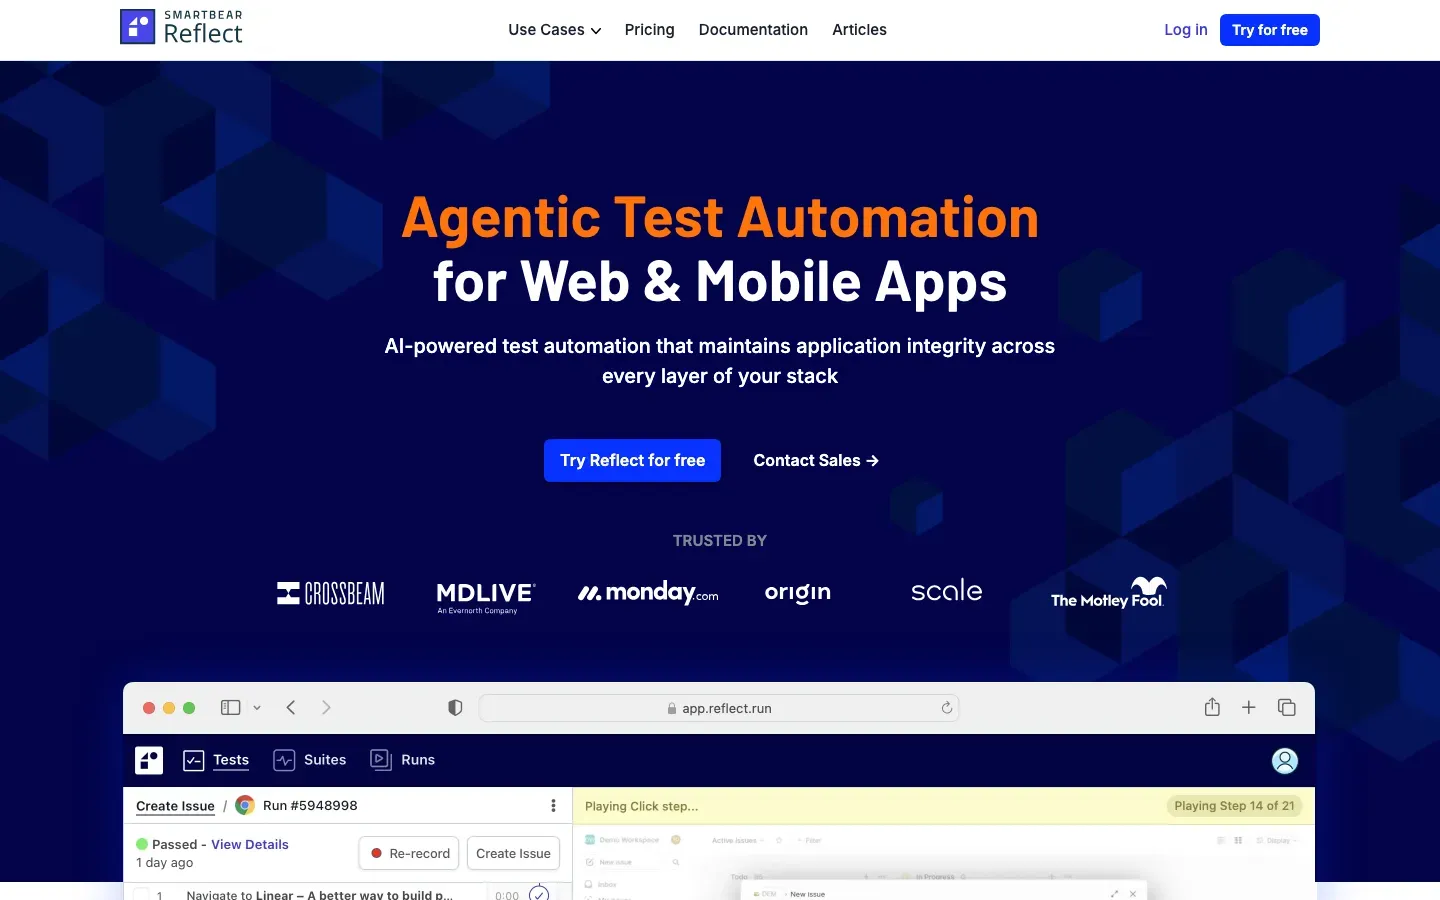Image resolution: width=1440 pixels, height=900 pixels.
Task: Click the Log in link
Action: (x=1186, y=30)
